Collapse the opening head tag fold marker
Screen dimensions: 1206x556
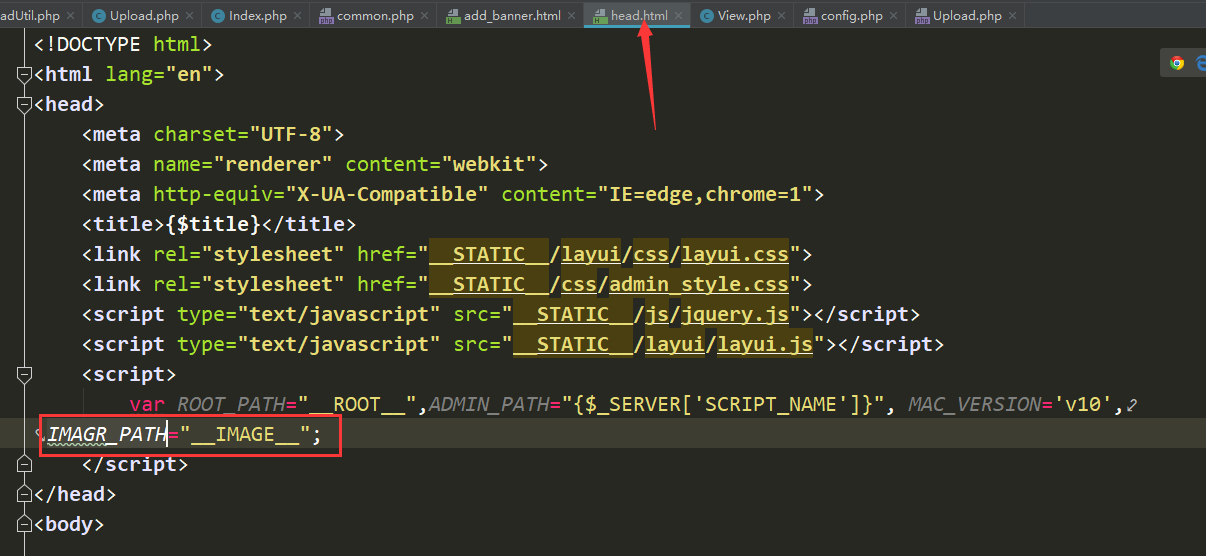(24, 105)
